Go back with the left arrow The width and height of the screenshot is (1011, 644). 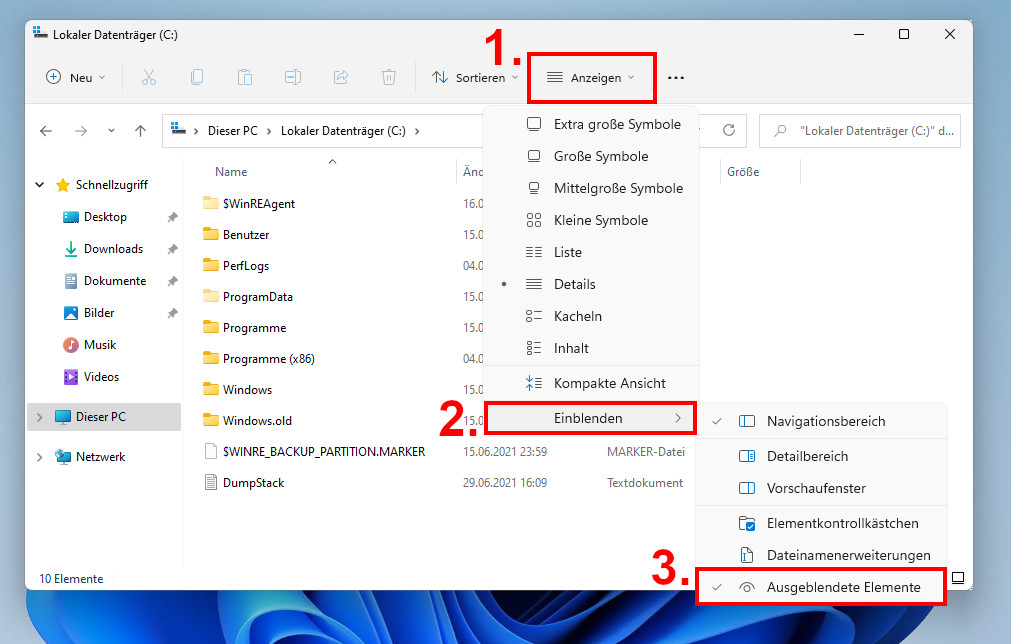click(46, 131)
